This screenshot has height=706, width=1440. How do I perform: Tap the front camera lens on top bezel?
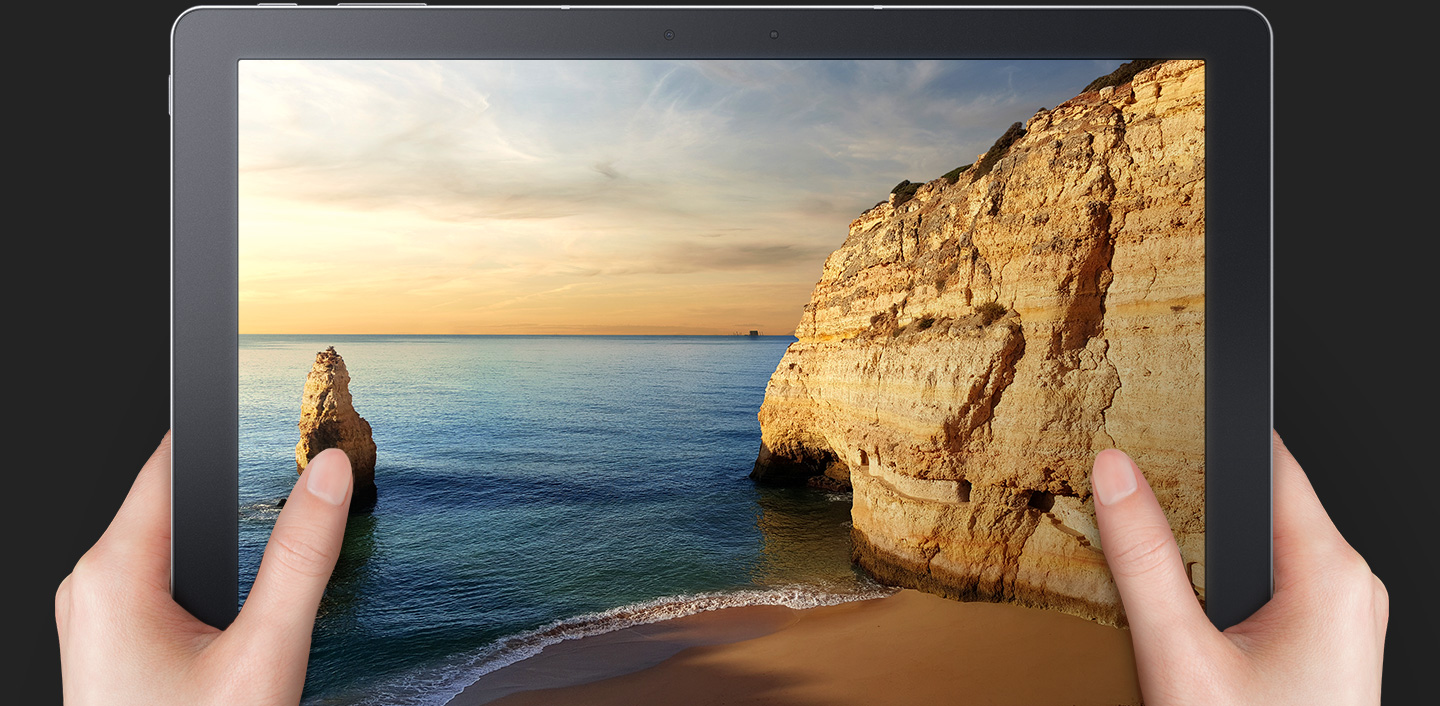(x=668, y=35)
